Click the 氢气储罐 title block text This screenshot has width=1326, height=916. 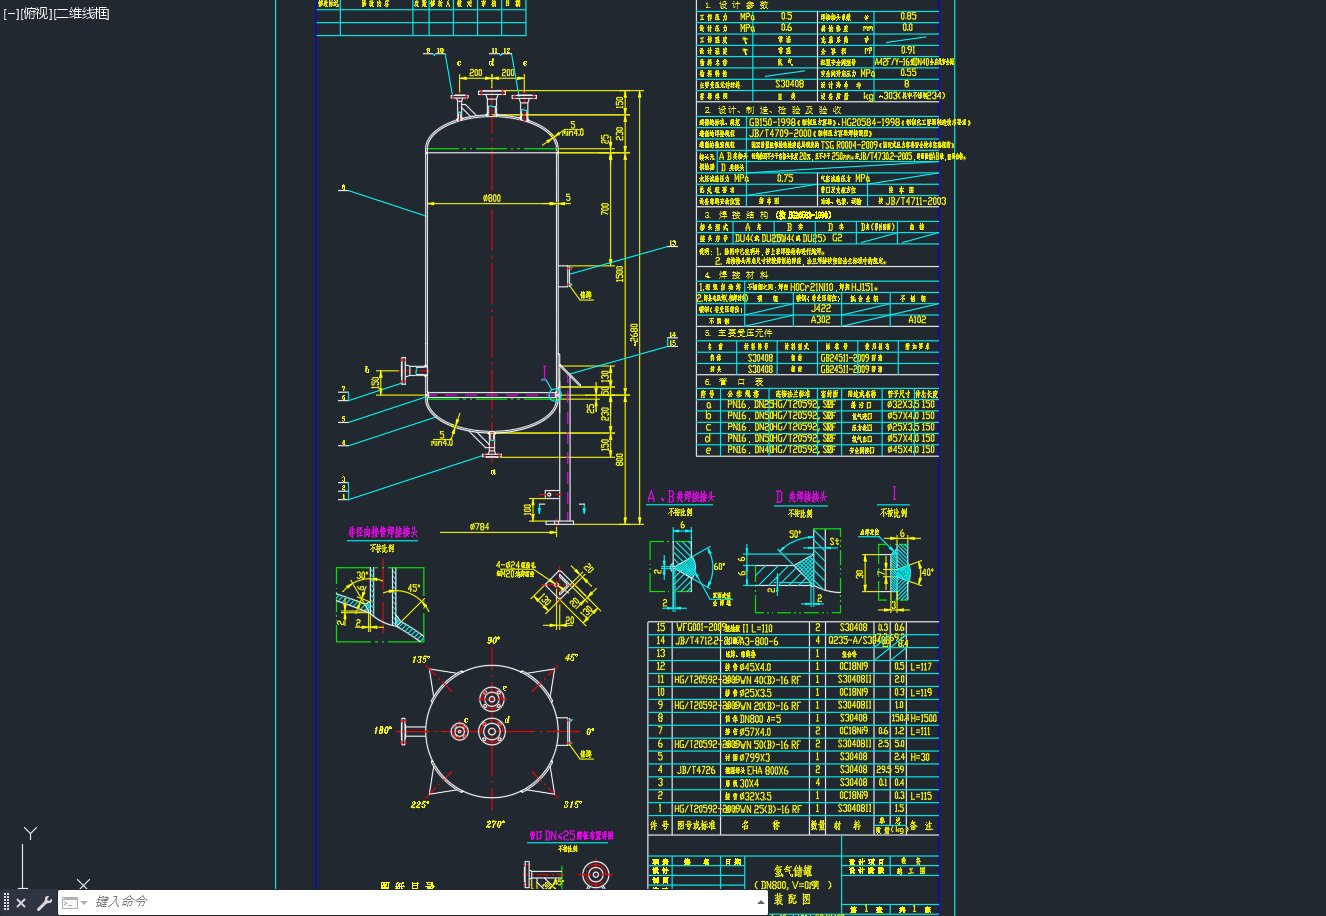pyautogui.click(x=793, y=871)
